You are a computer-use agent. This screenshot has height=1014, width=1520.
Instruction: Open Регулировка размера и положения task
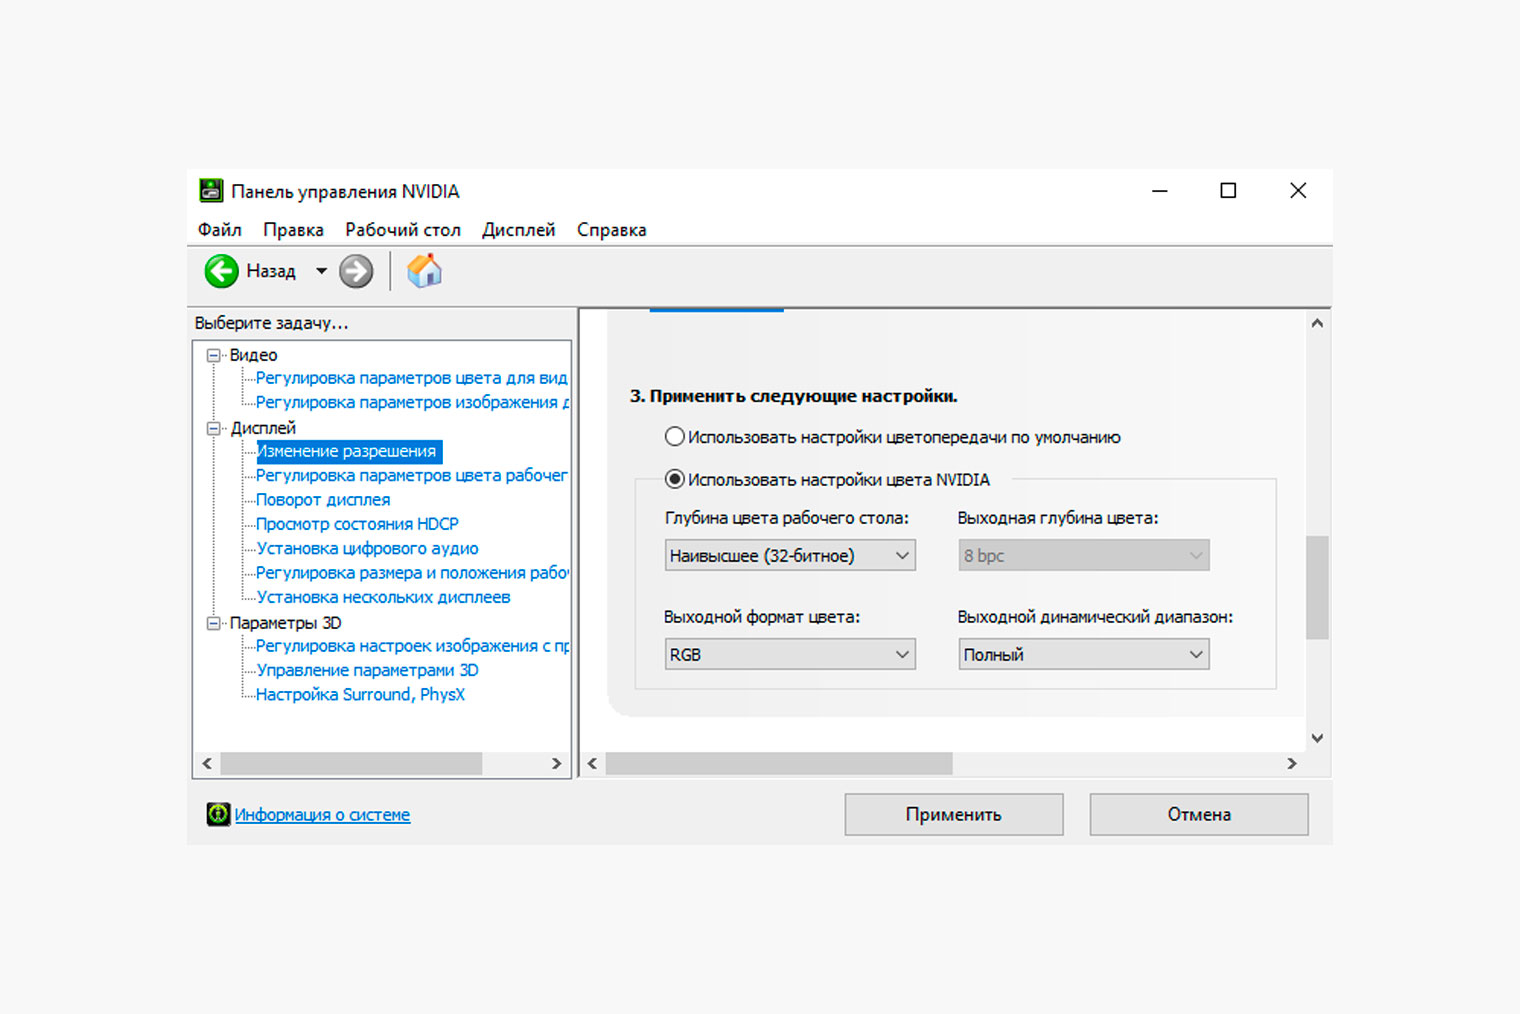(x=412, y=572)
